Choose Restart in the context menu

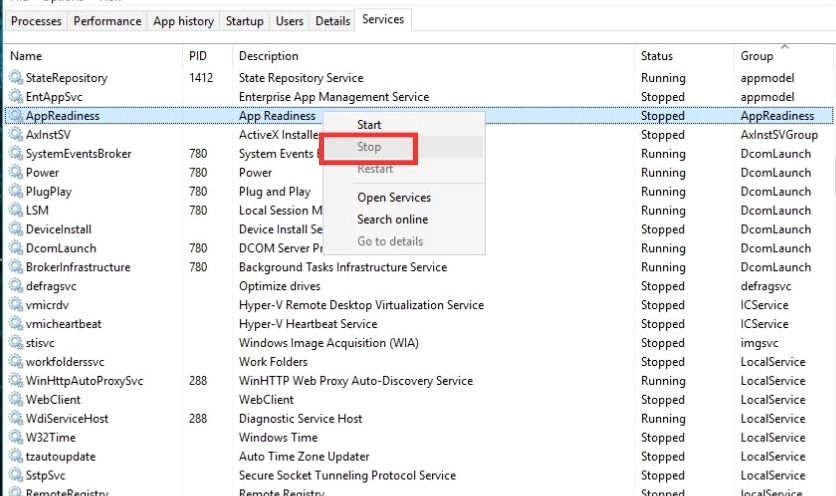tap(404, 169)
